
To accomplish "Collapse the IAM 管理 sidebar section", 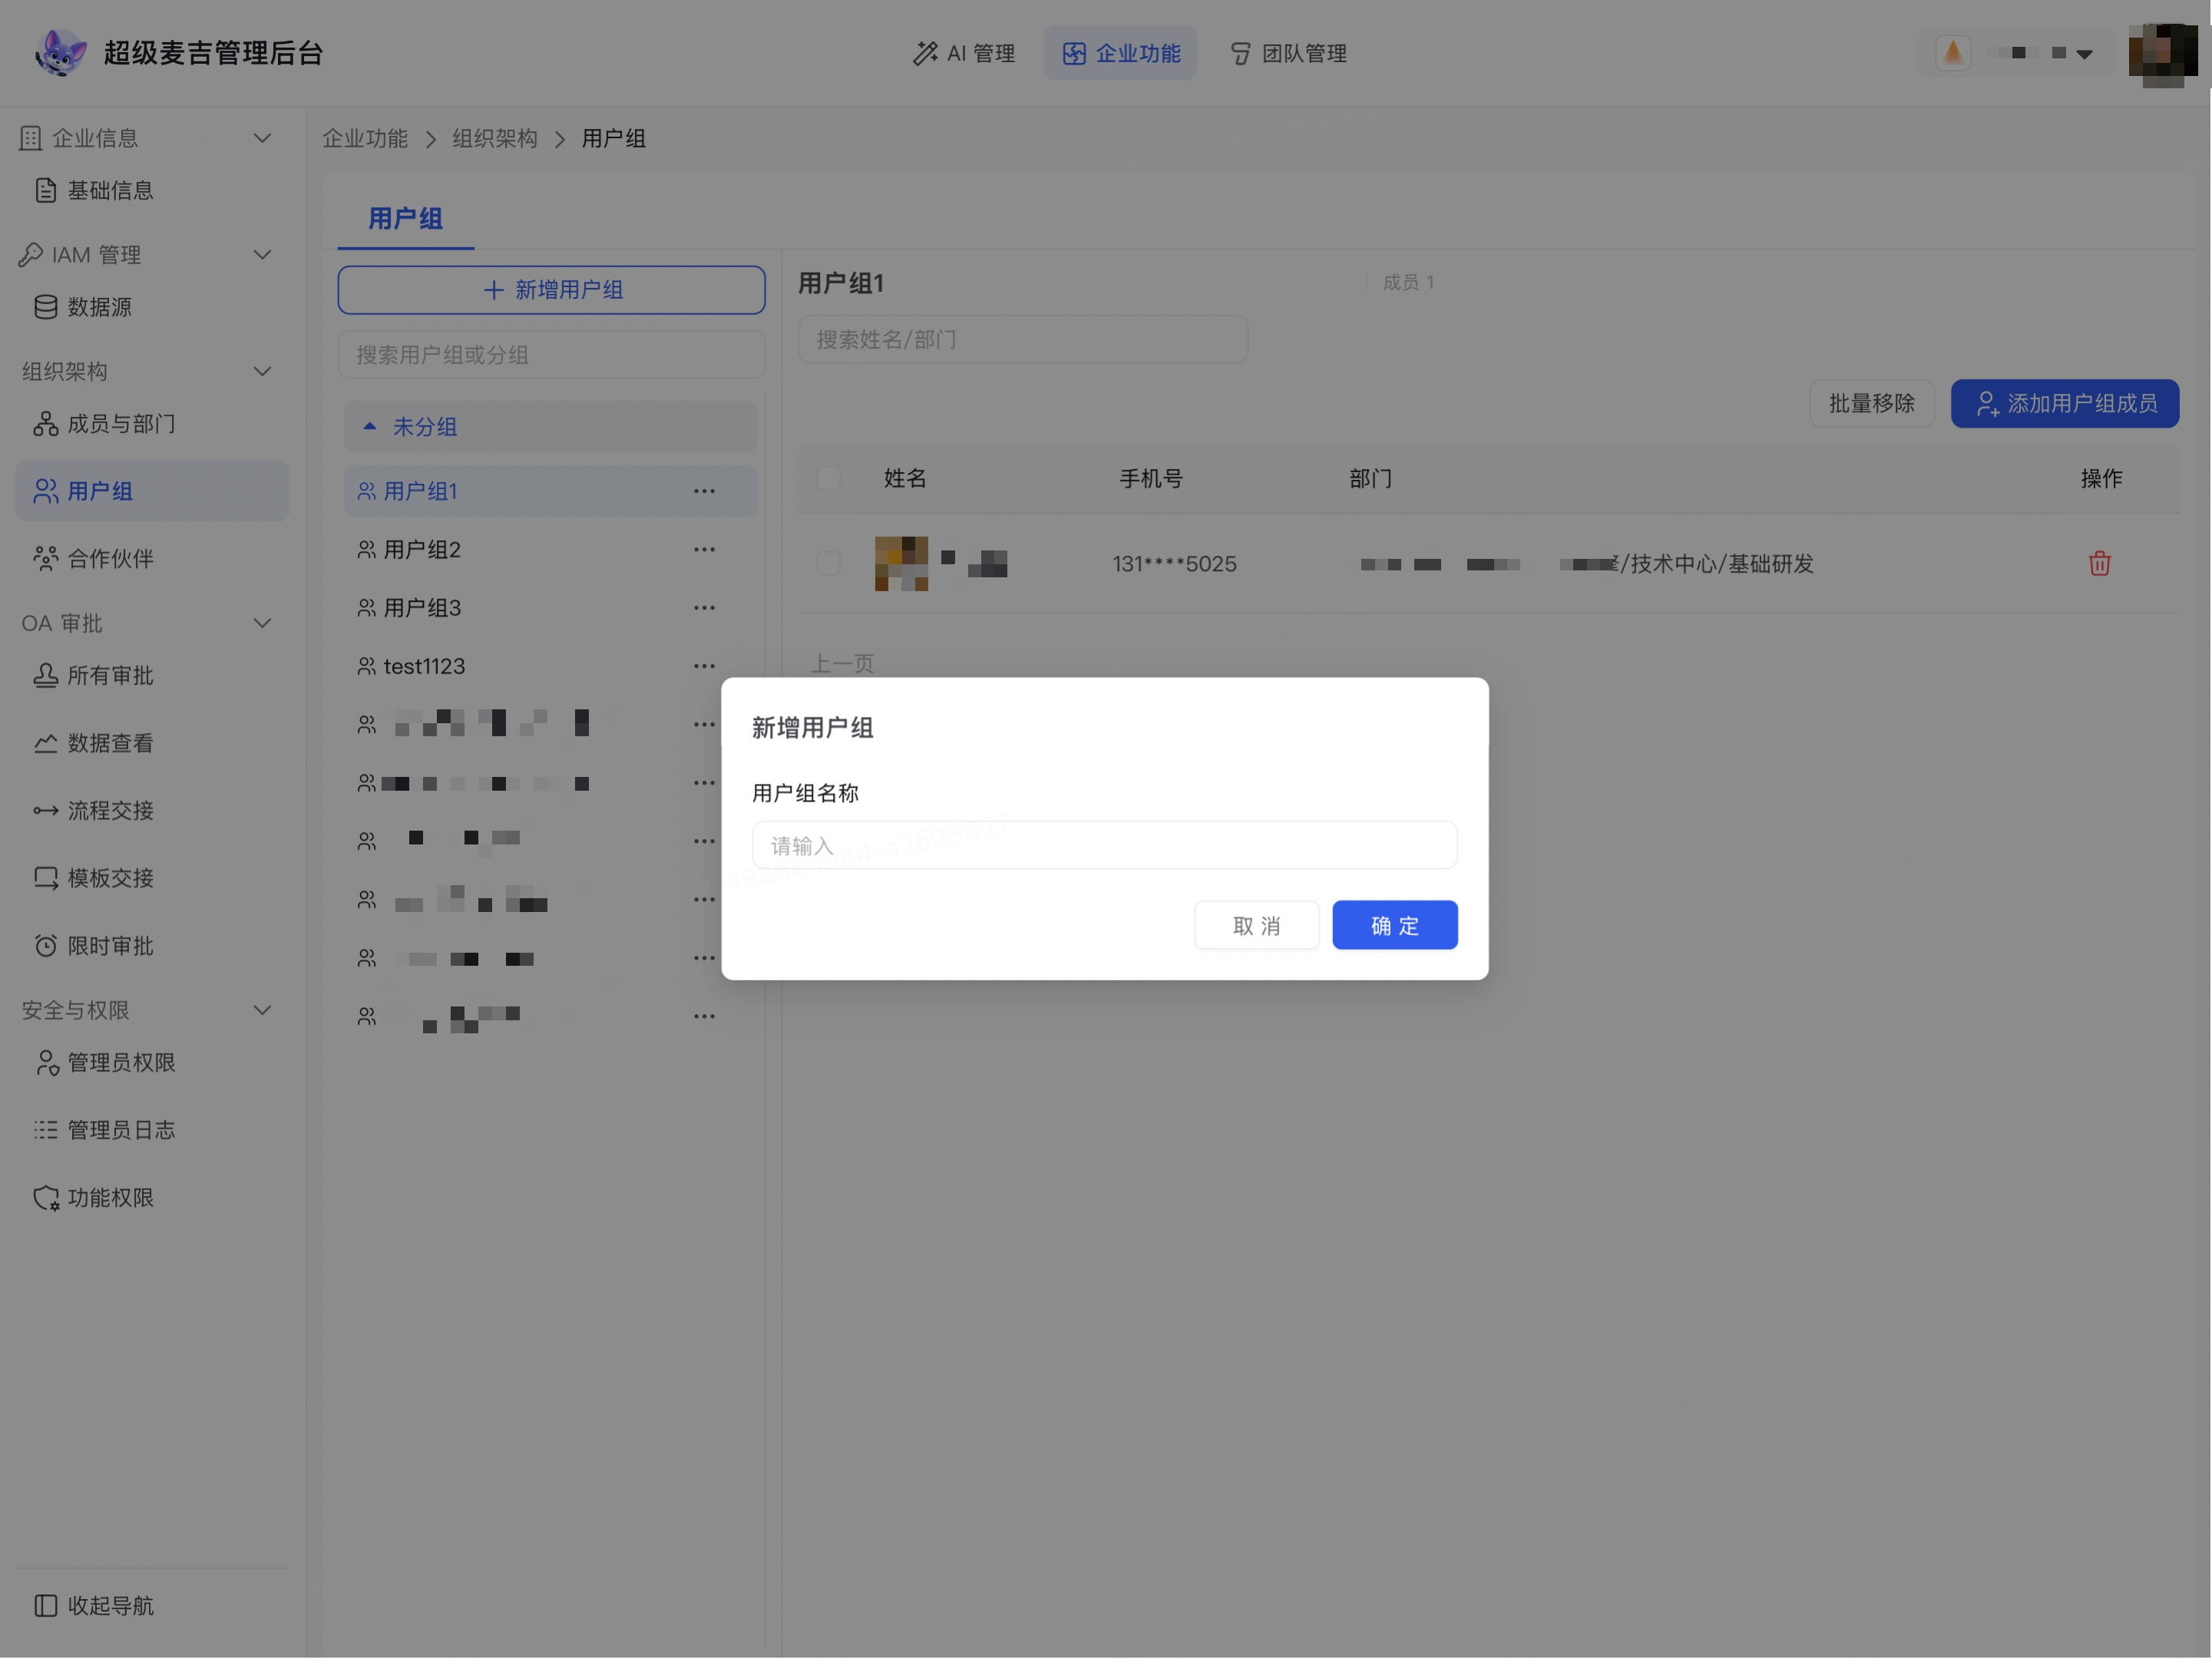I will point(262,255).
